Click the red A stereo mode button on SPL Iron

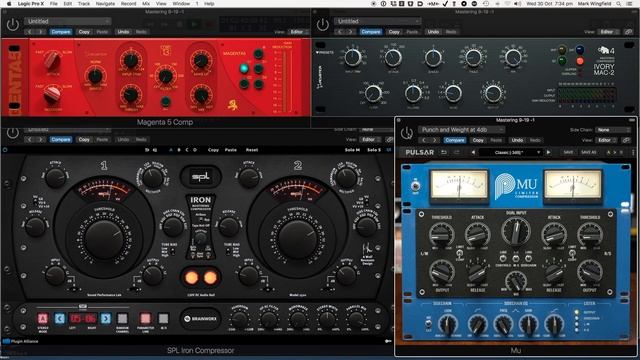(42, 318)
